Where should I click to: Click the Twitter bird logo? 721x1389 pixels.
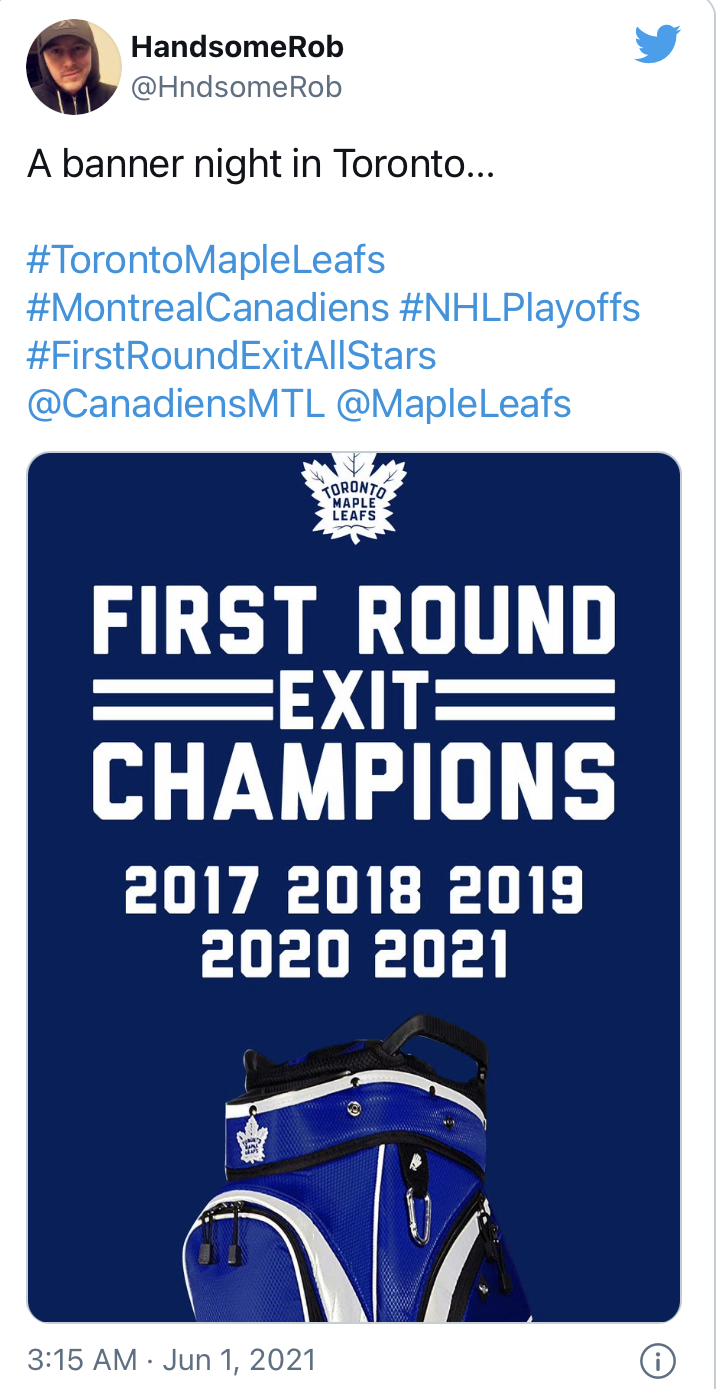[657, 44]
